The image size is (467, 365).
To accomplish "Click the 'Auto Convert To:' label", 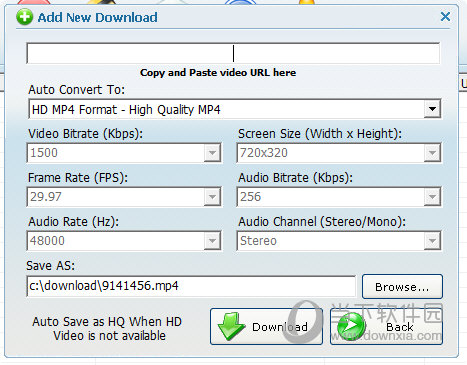I will pyautogui.click(x=77, y=90).
